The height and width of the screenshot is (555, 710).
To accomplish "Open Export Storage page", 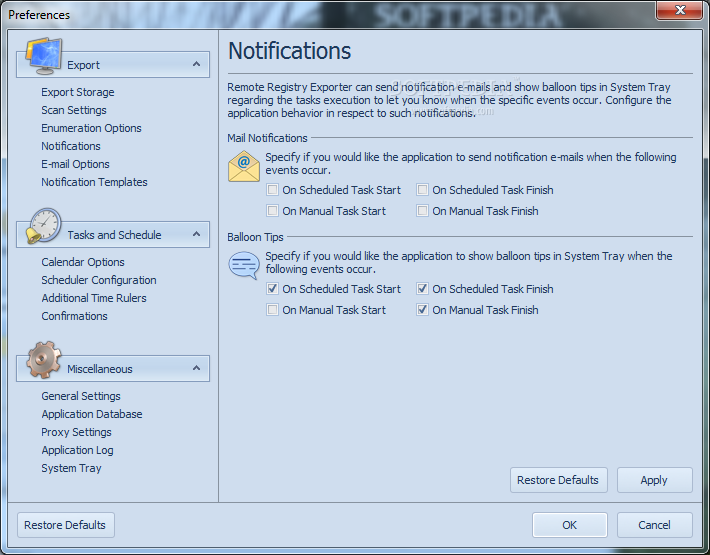I will pyautogui.click(x=78, y=92).
